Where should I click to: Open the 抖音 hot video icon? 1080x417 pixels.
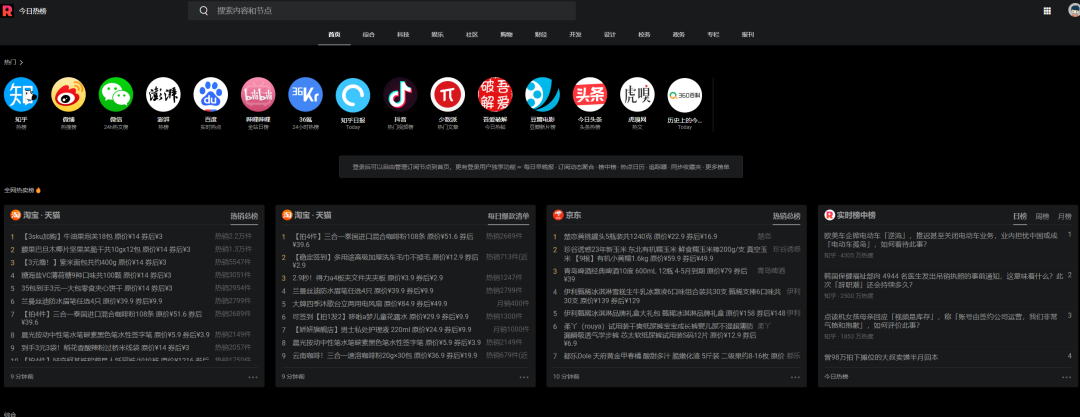click(x=400, y=94)
